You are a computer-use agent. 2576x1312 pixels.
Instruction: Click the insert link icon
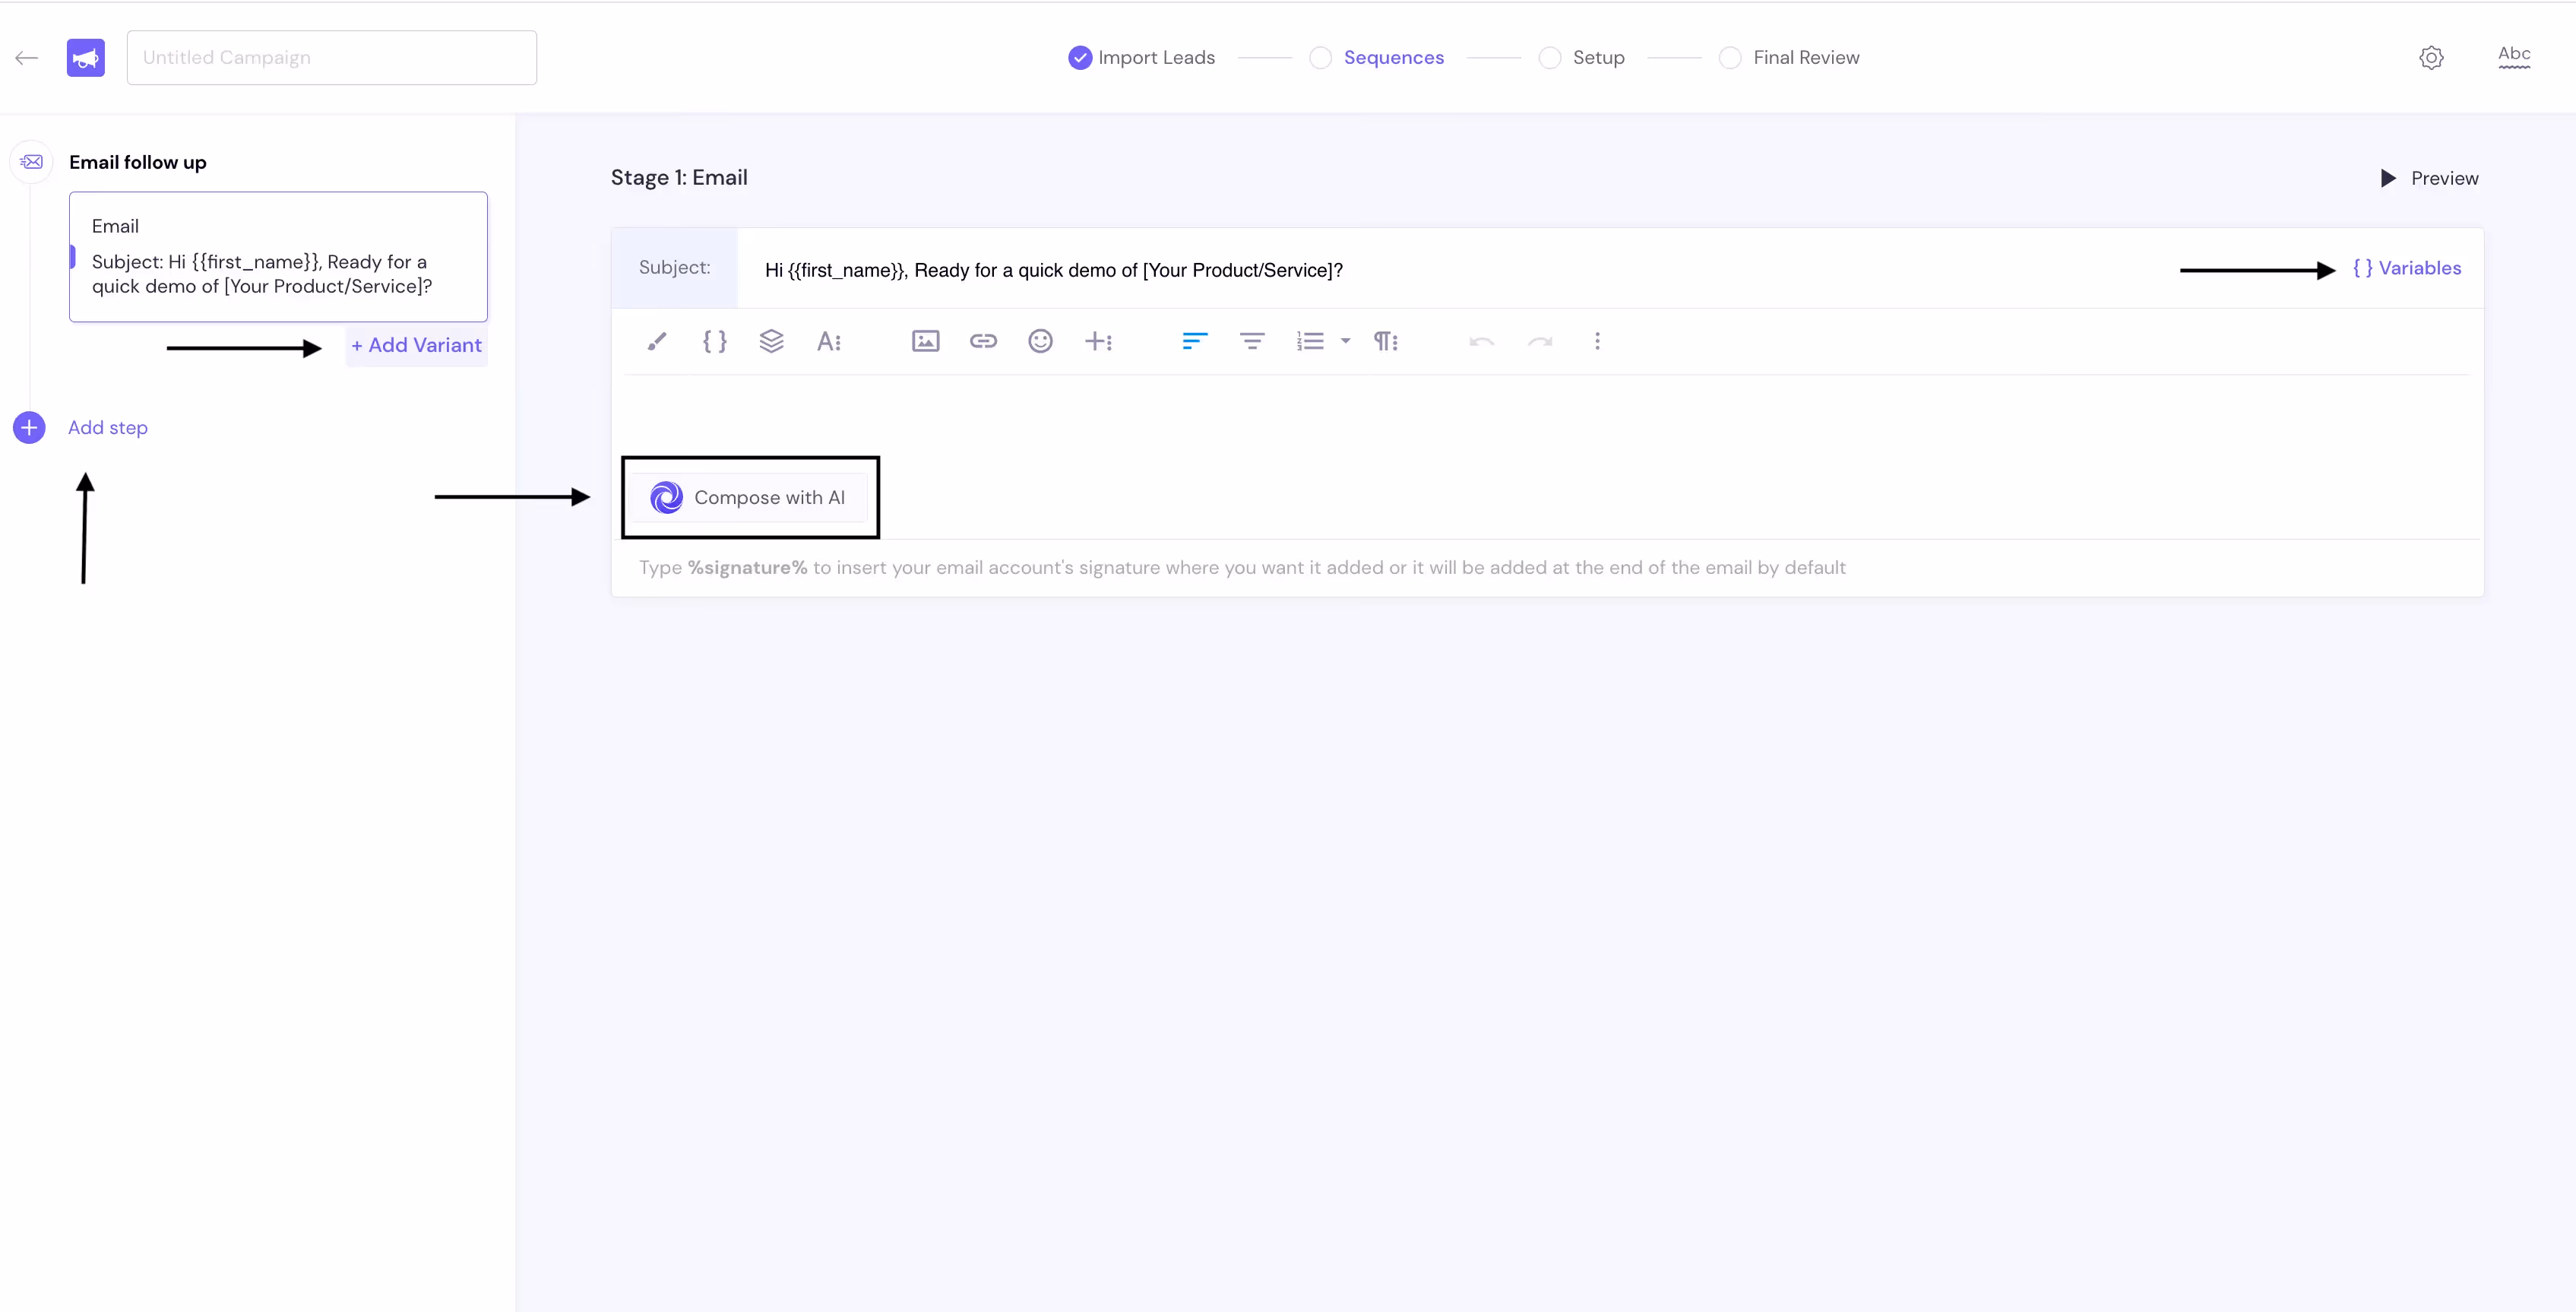tap(983, 341)
